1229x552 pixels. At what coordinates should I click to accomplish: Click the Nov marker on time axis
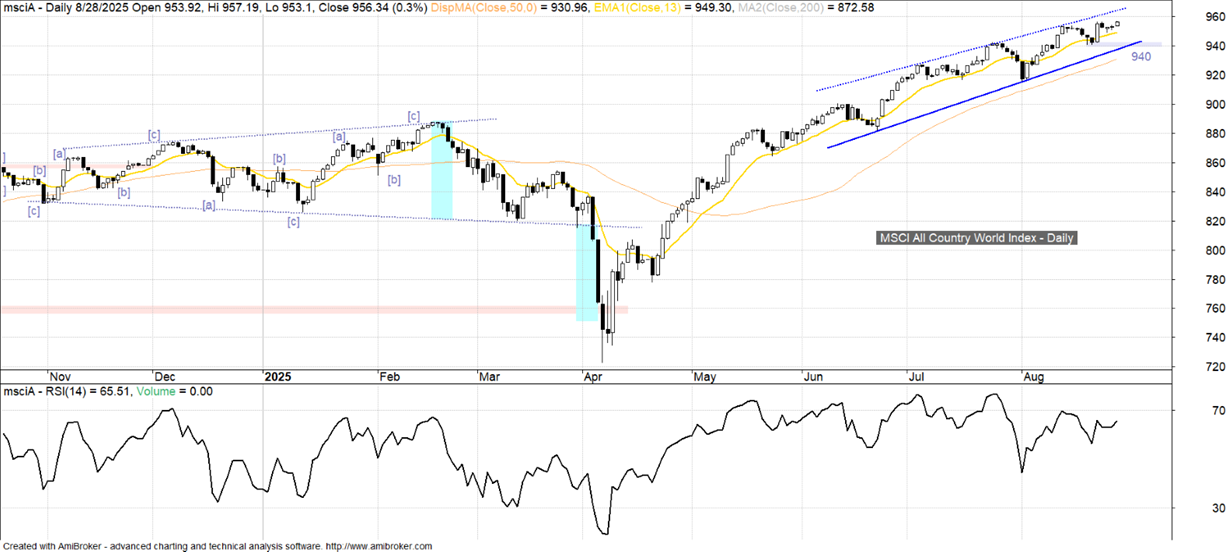pos(60,405)
